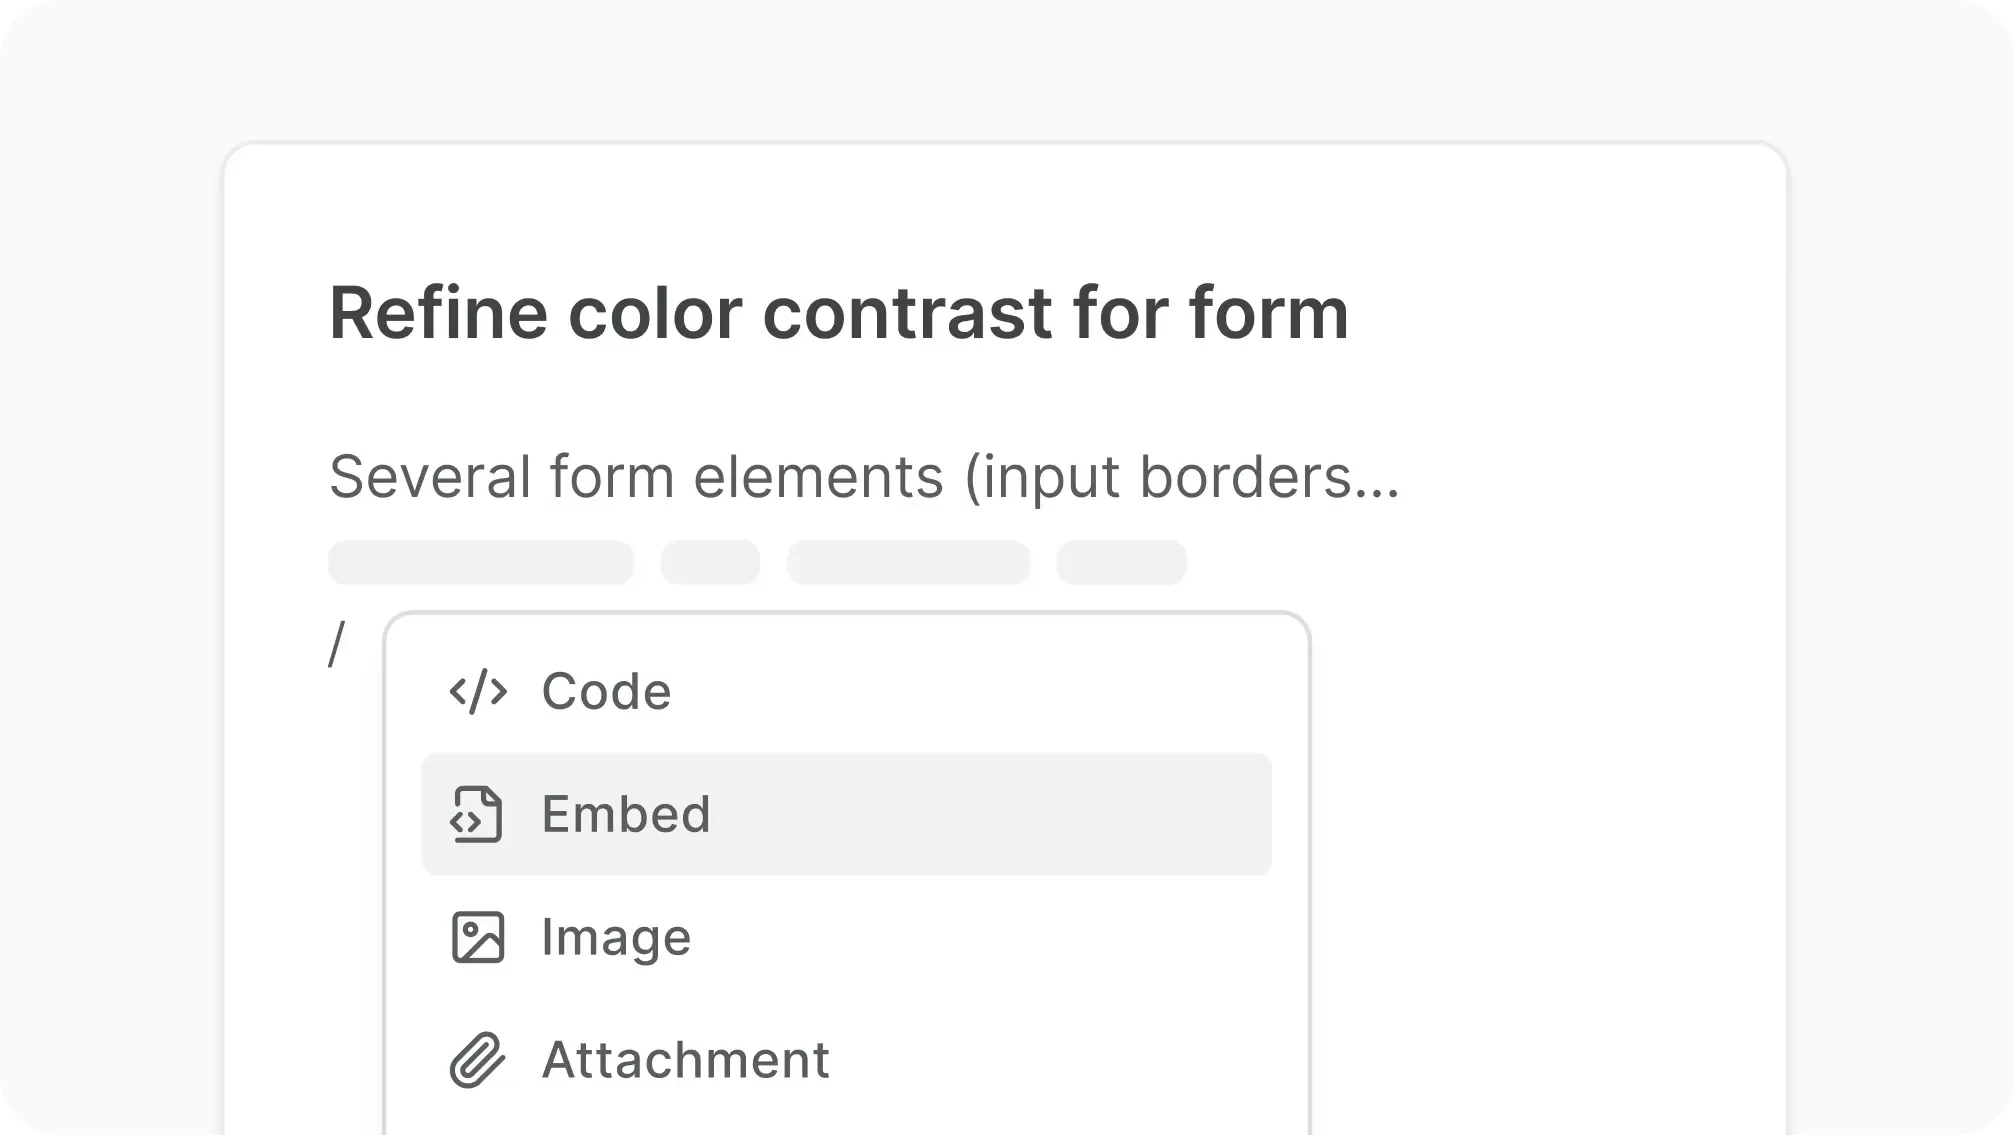Viewport: 2015px width, 1135px height.
Task: Click the Embed file-code icon
Action: tap(476, 814)
